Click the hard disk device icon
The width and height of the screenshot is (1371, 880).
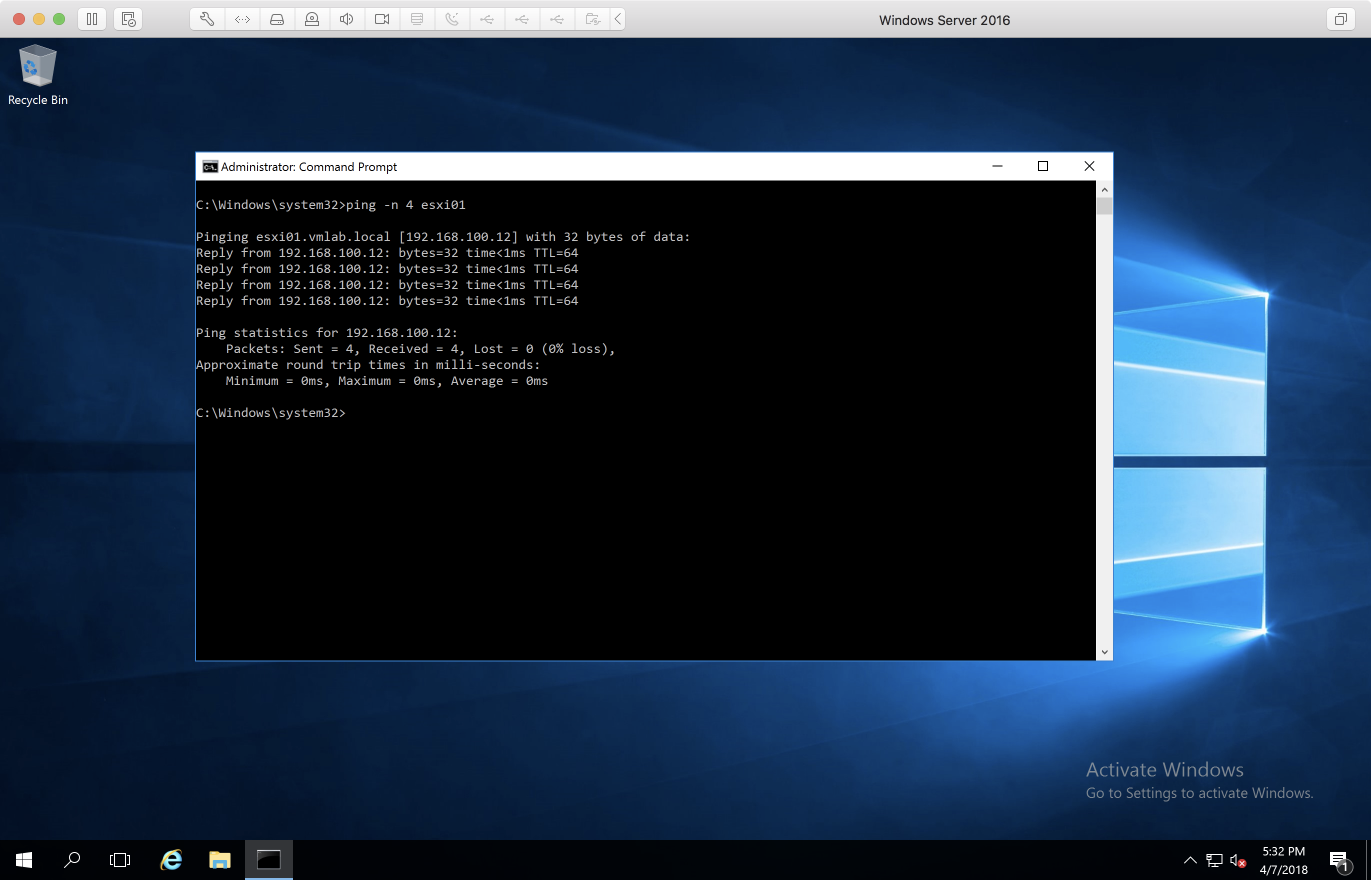coord(277,19)
